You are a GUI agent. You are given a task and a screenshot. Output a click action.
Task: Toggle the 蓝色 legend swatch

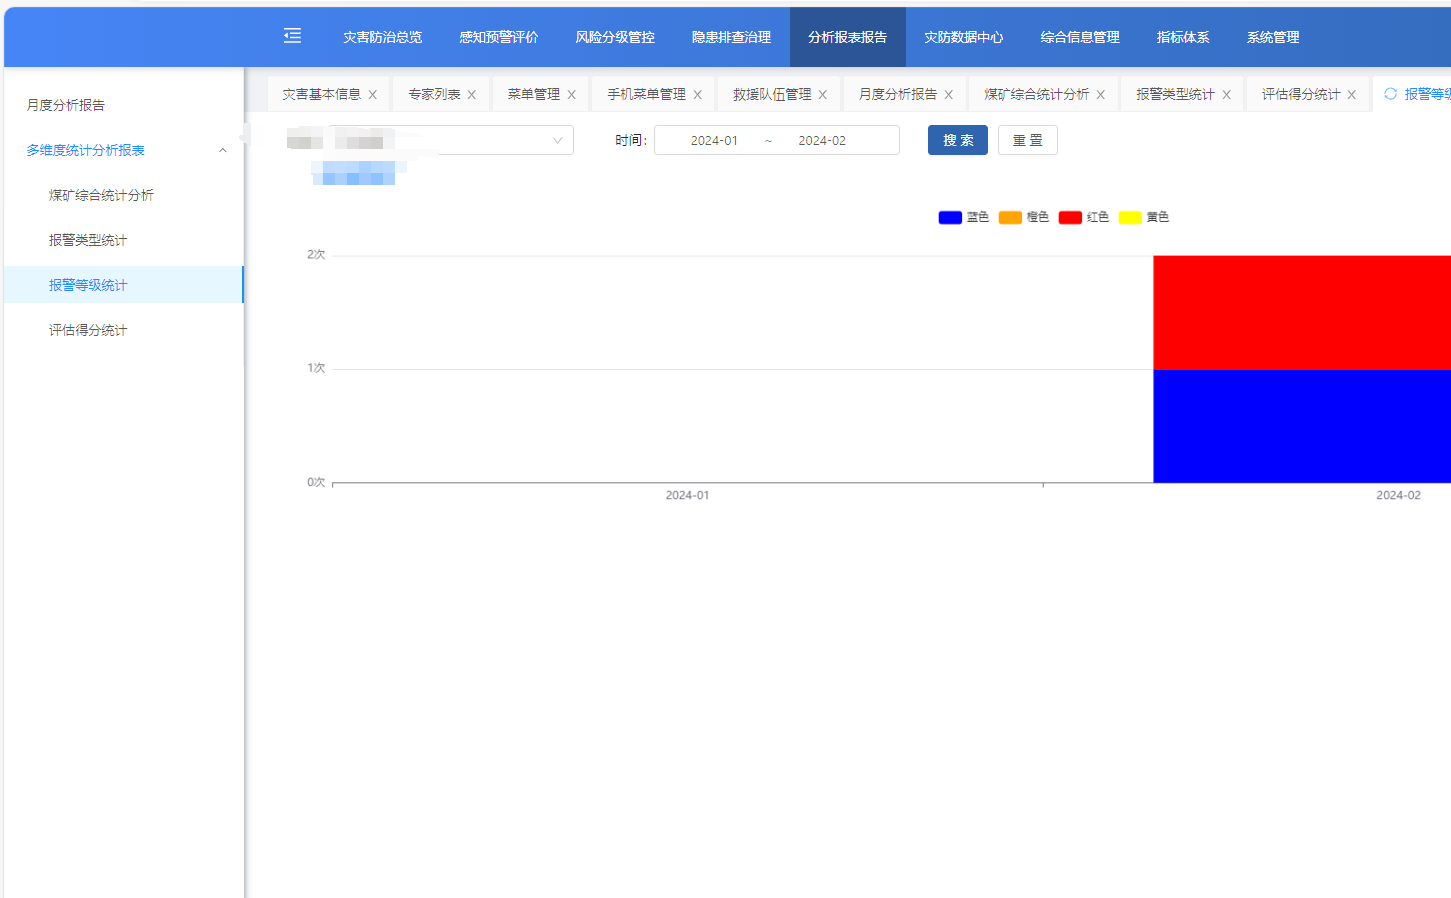pyautogui.click(x=950, y=217)
